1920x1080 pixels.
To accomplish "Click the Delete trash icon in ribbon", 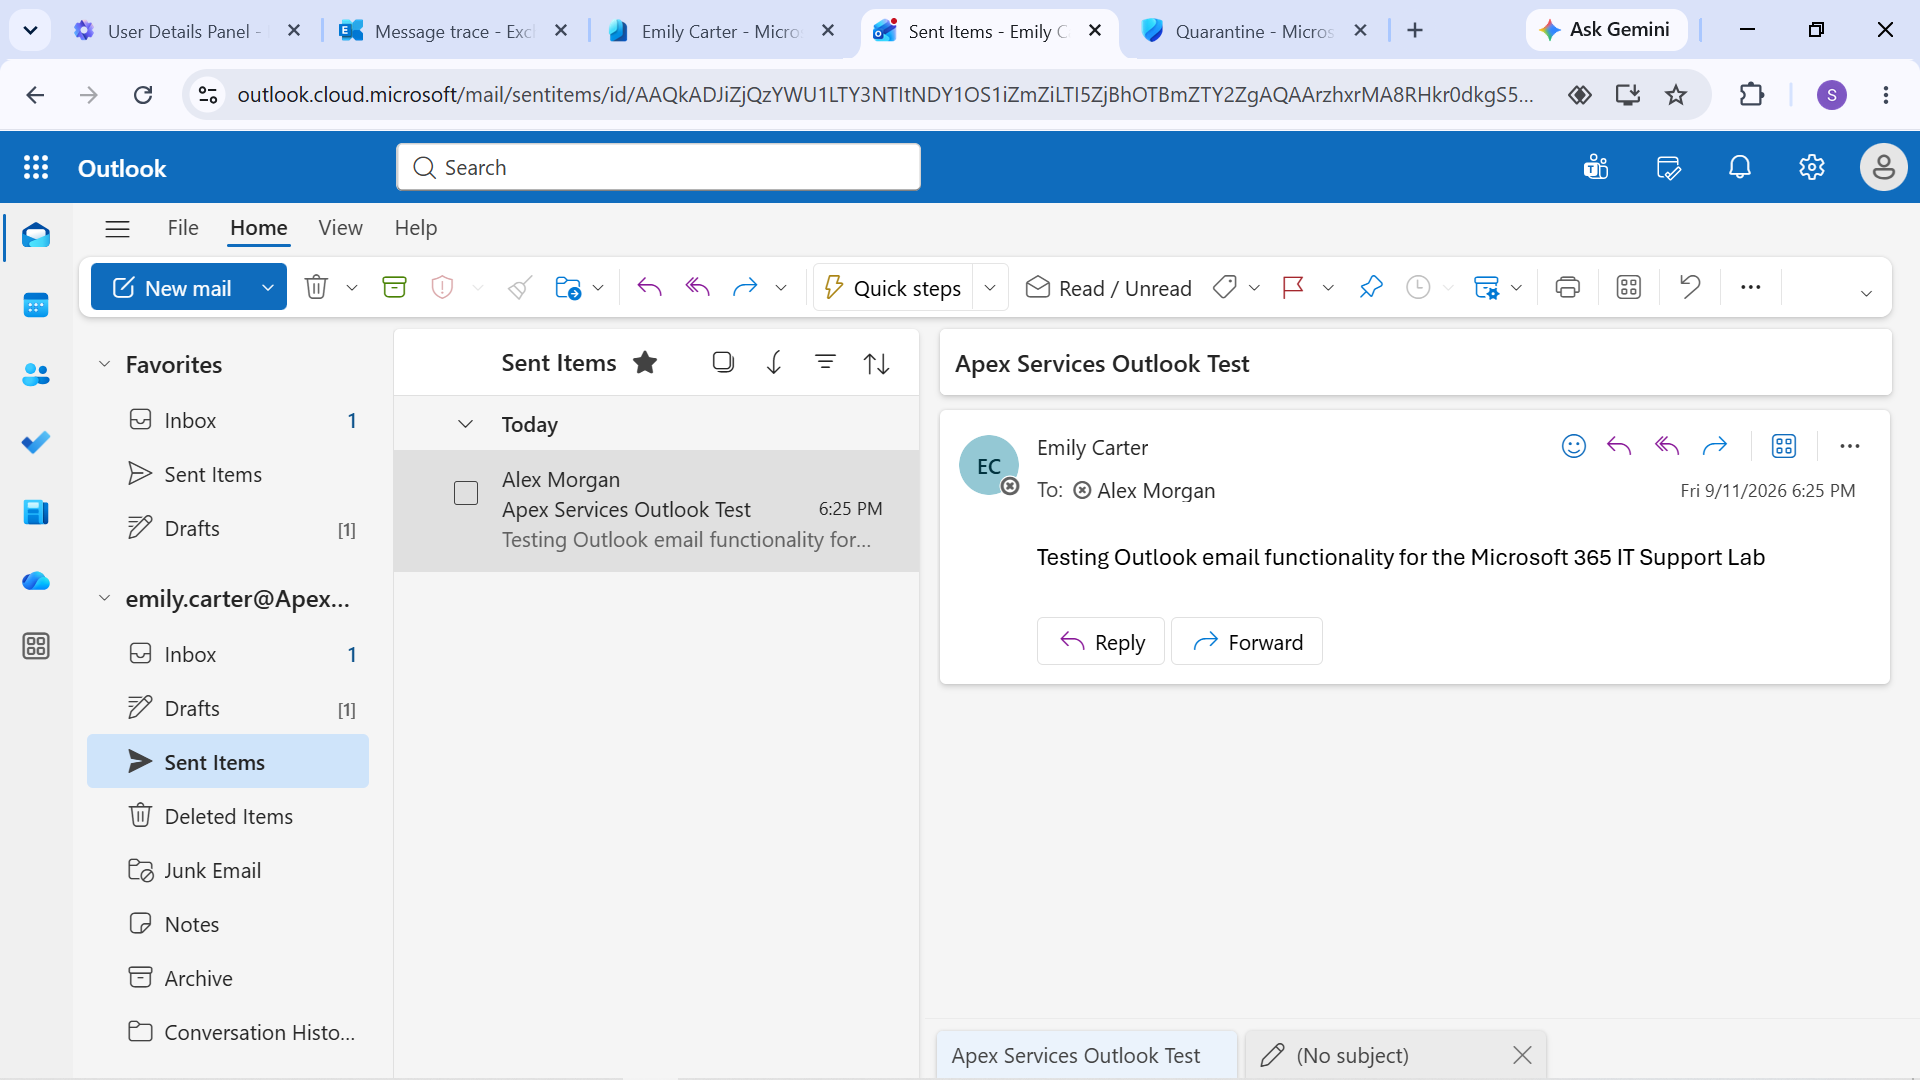I will pos(316,288).
